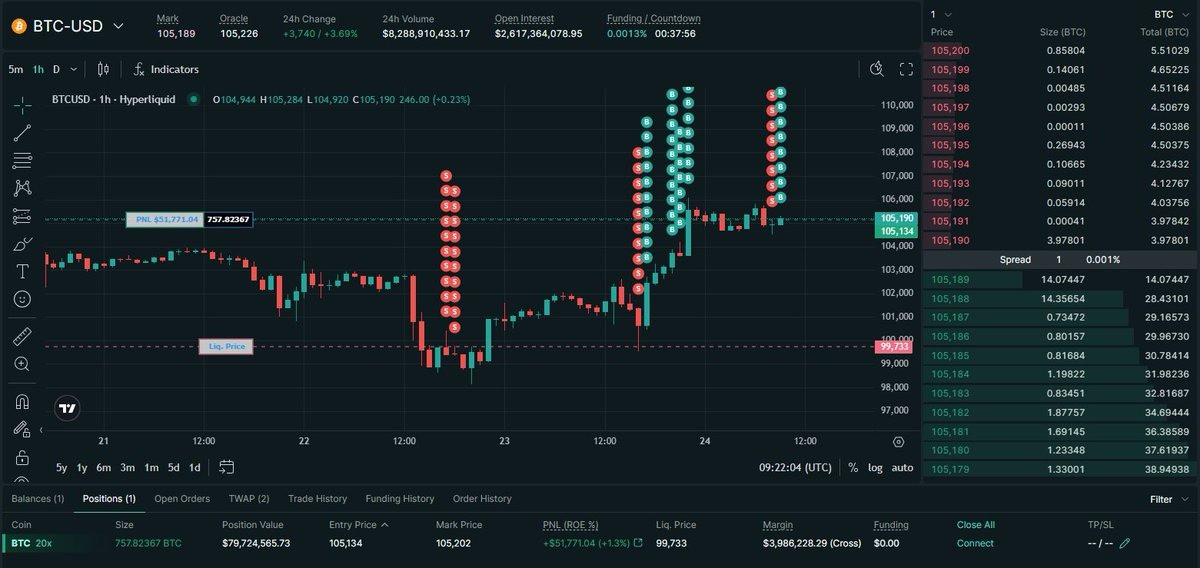The image size is (1200, 568).
Task: Click the Liq. Price line label
Action: (x=225, y=346)
